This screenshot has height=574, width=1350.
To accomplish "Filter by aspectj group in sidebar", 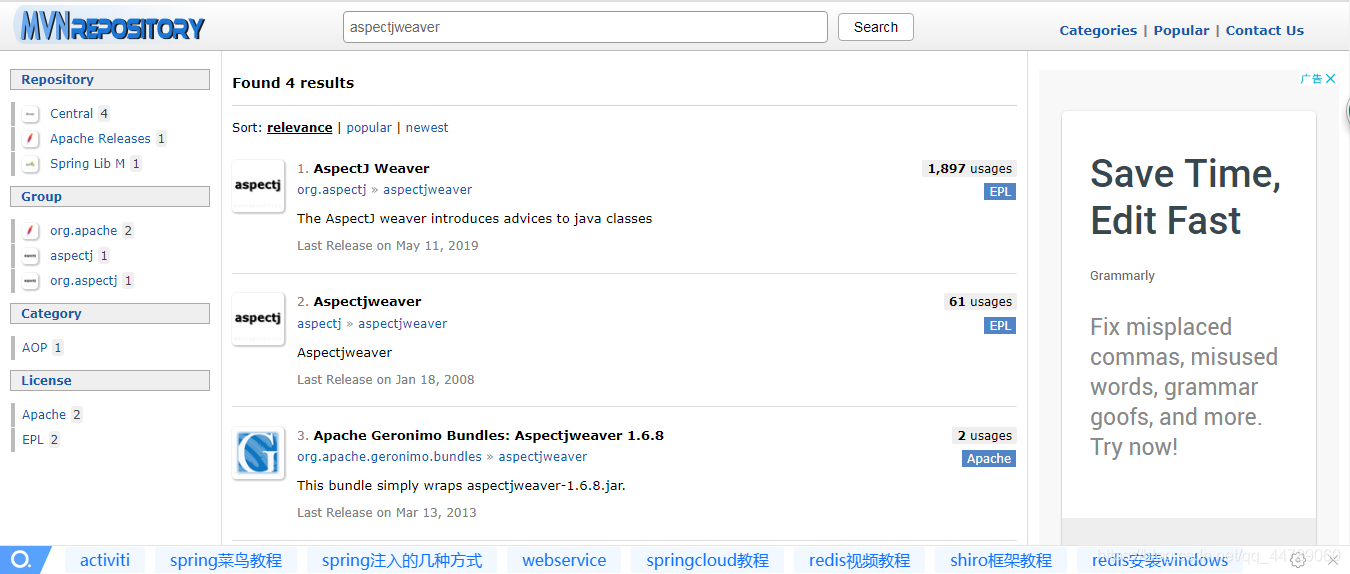I will (71, 256).
